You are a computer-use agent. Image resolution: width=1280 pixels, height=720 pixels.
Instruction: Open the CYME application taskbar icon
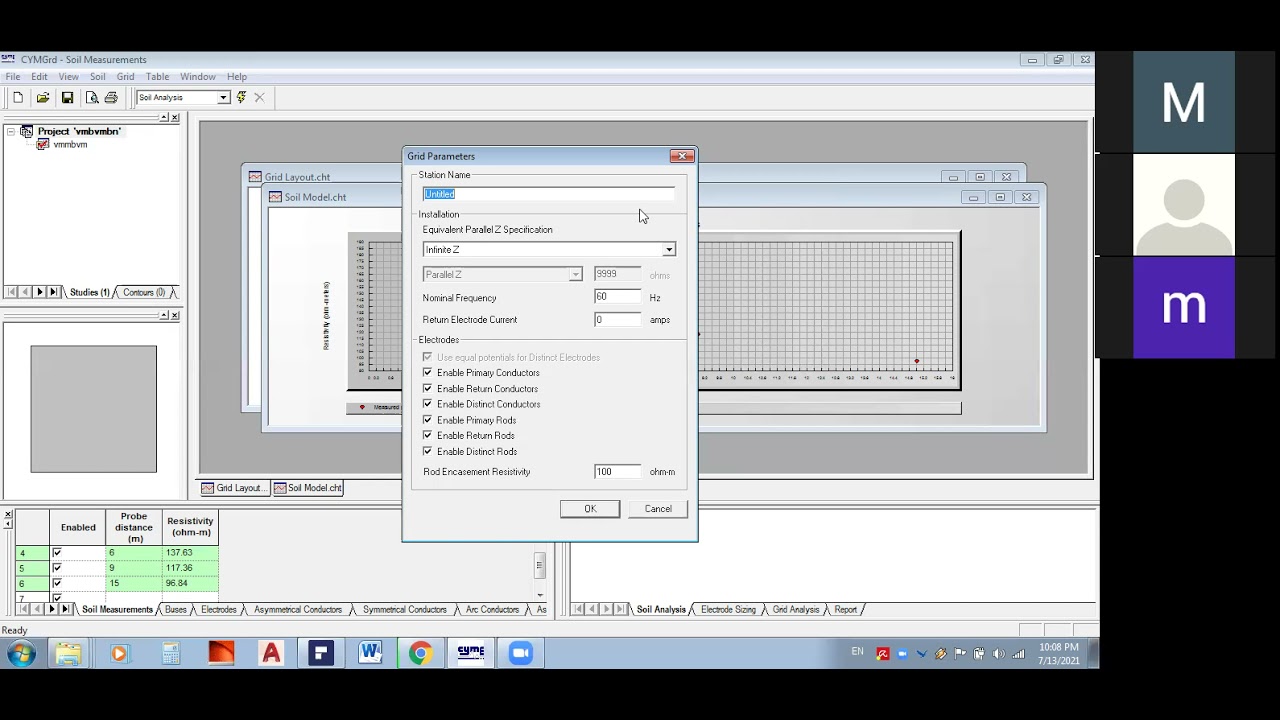(x=470, y=654)
